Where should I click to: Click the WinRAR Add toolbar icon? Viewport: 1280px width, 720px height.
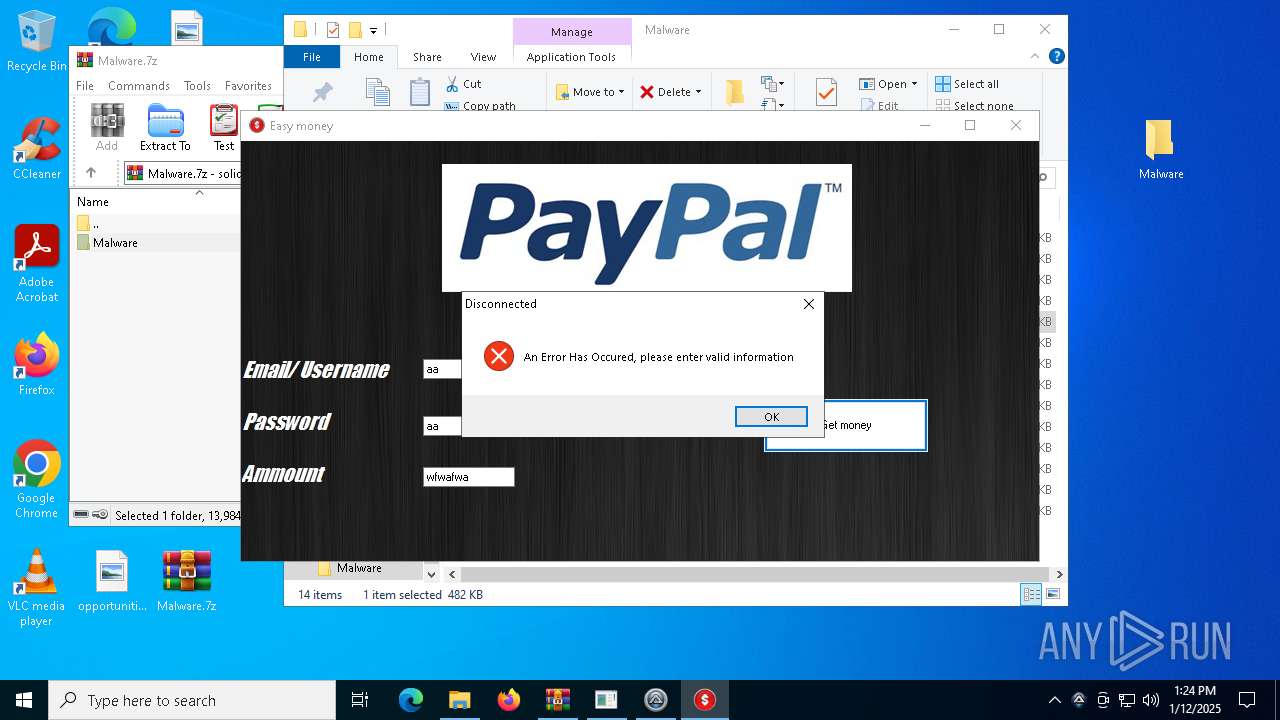coord(107,128)
